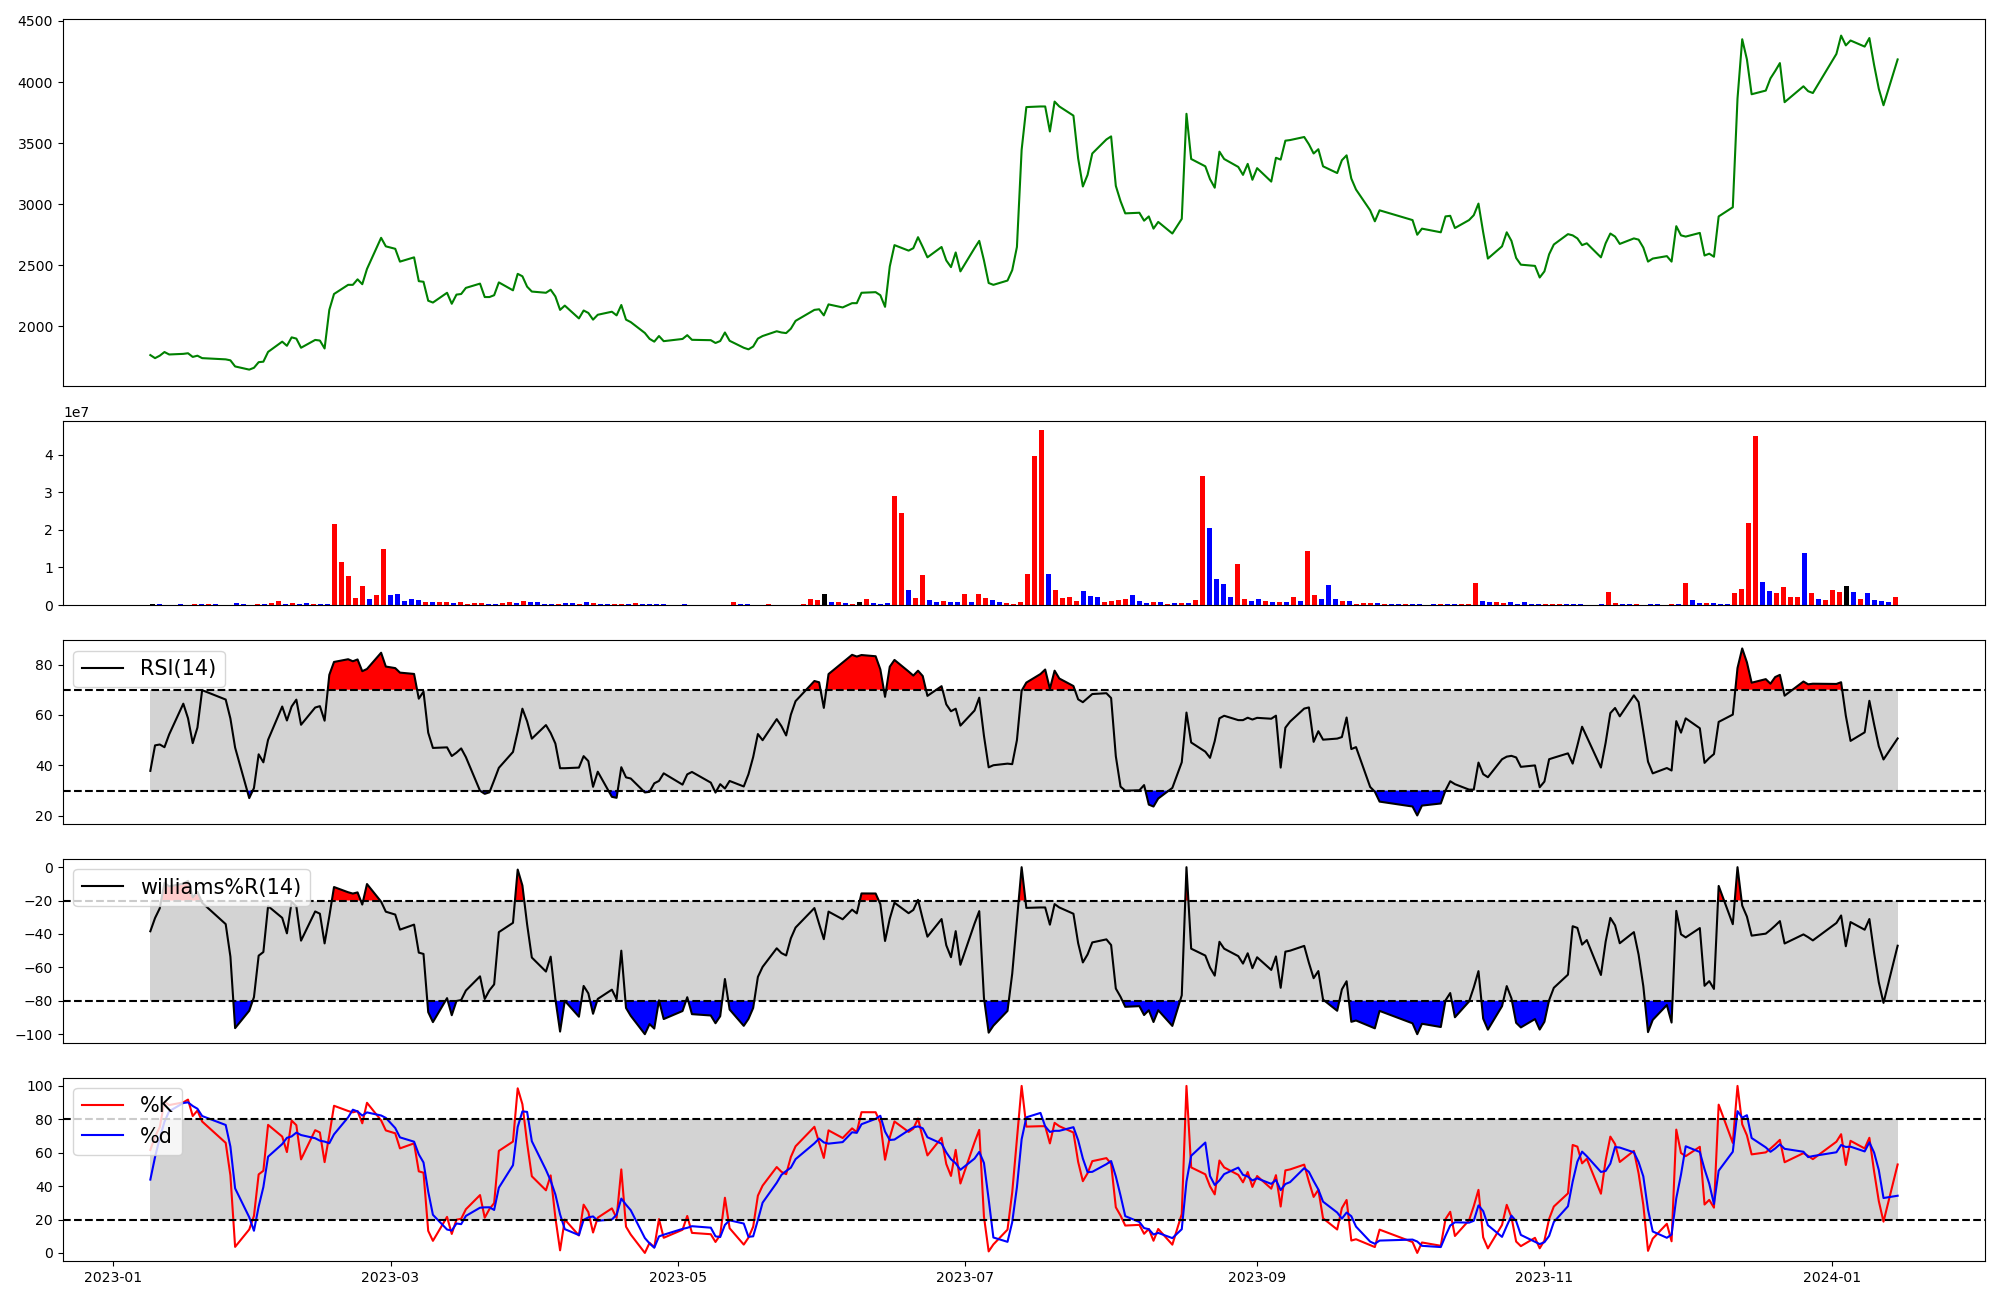The height and width of the screenshot is (1300, 2000).
Task: Click the tall blue volume bar in August
Action: 1209,566
